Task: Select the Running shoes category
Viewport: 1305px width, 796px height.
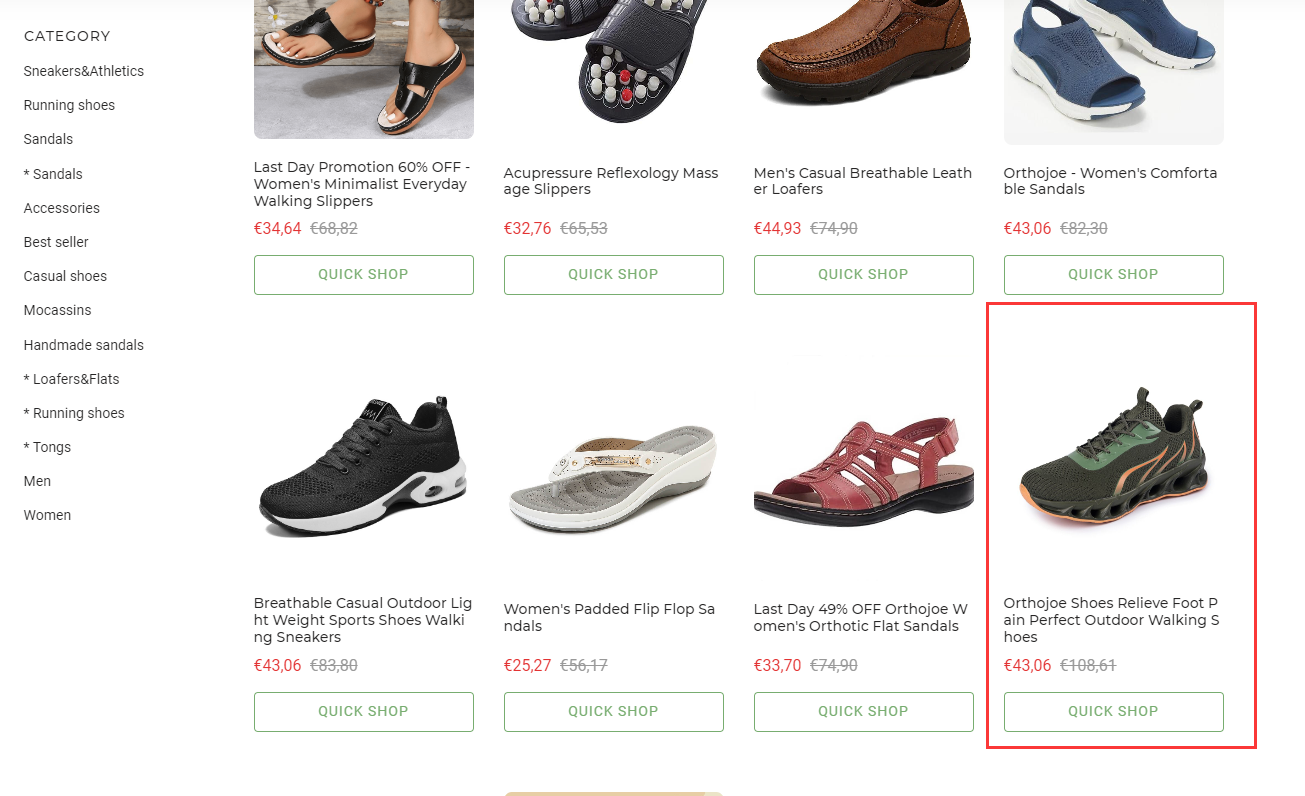Action: coord(69,105)
